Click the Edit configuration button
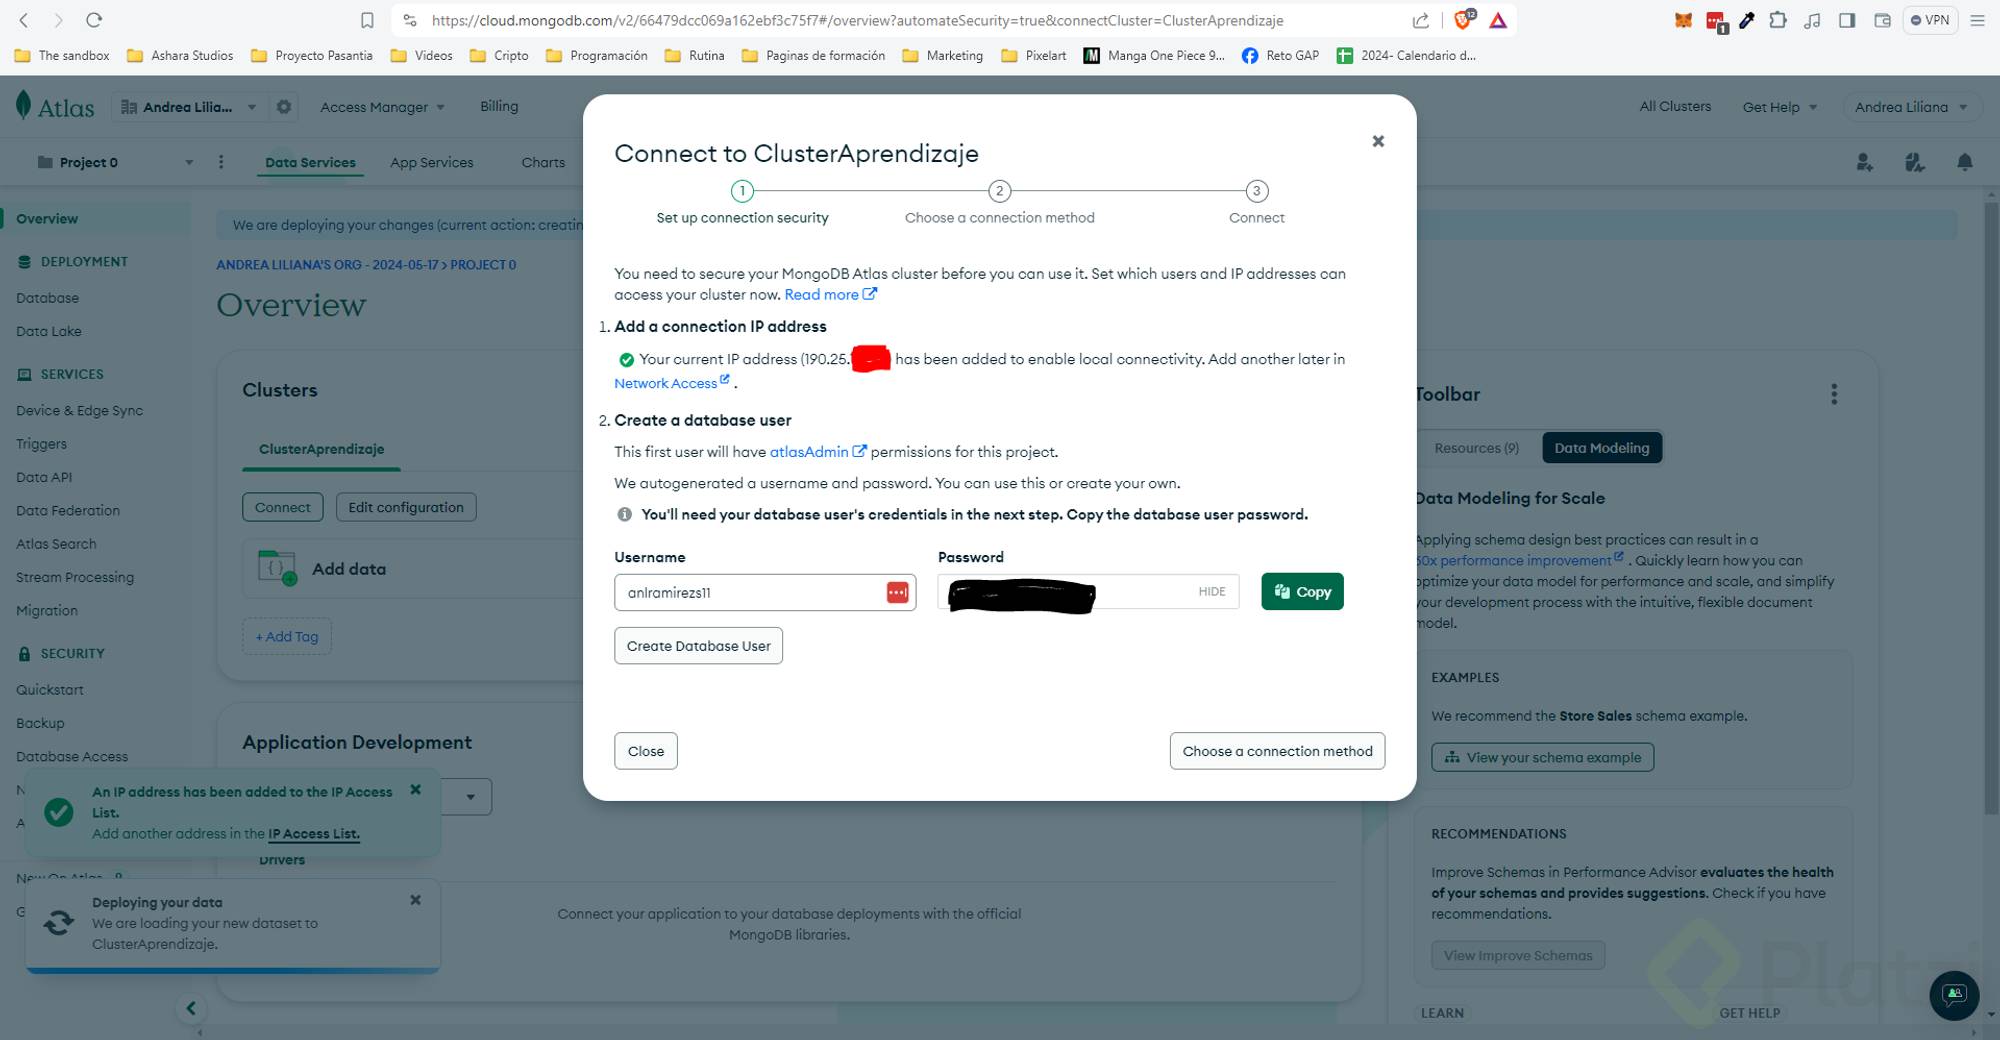This screenshot has height=1040, width=2000. click(x=406, y=507)
